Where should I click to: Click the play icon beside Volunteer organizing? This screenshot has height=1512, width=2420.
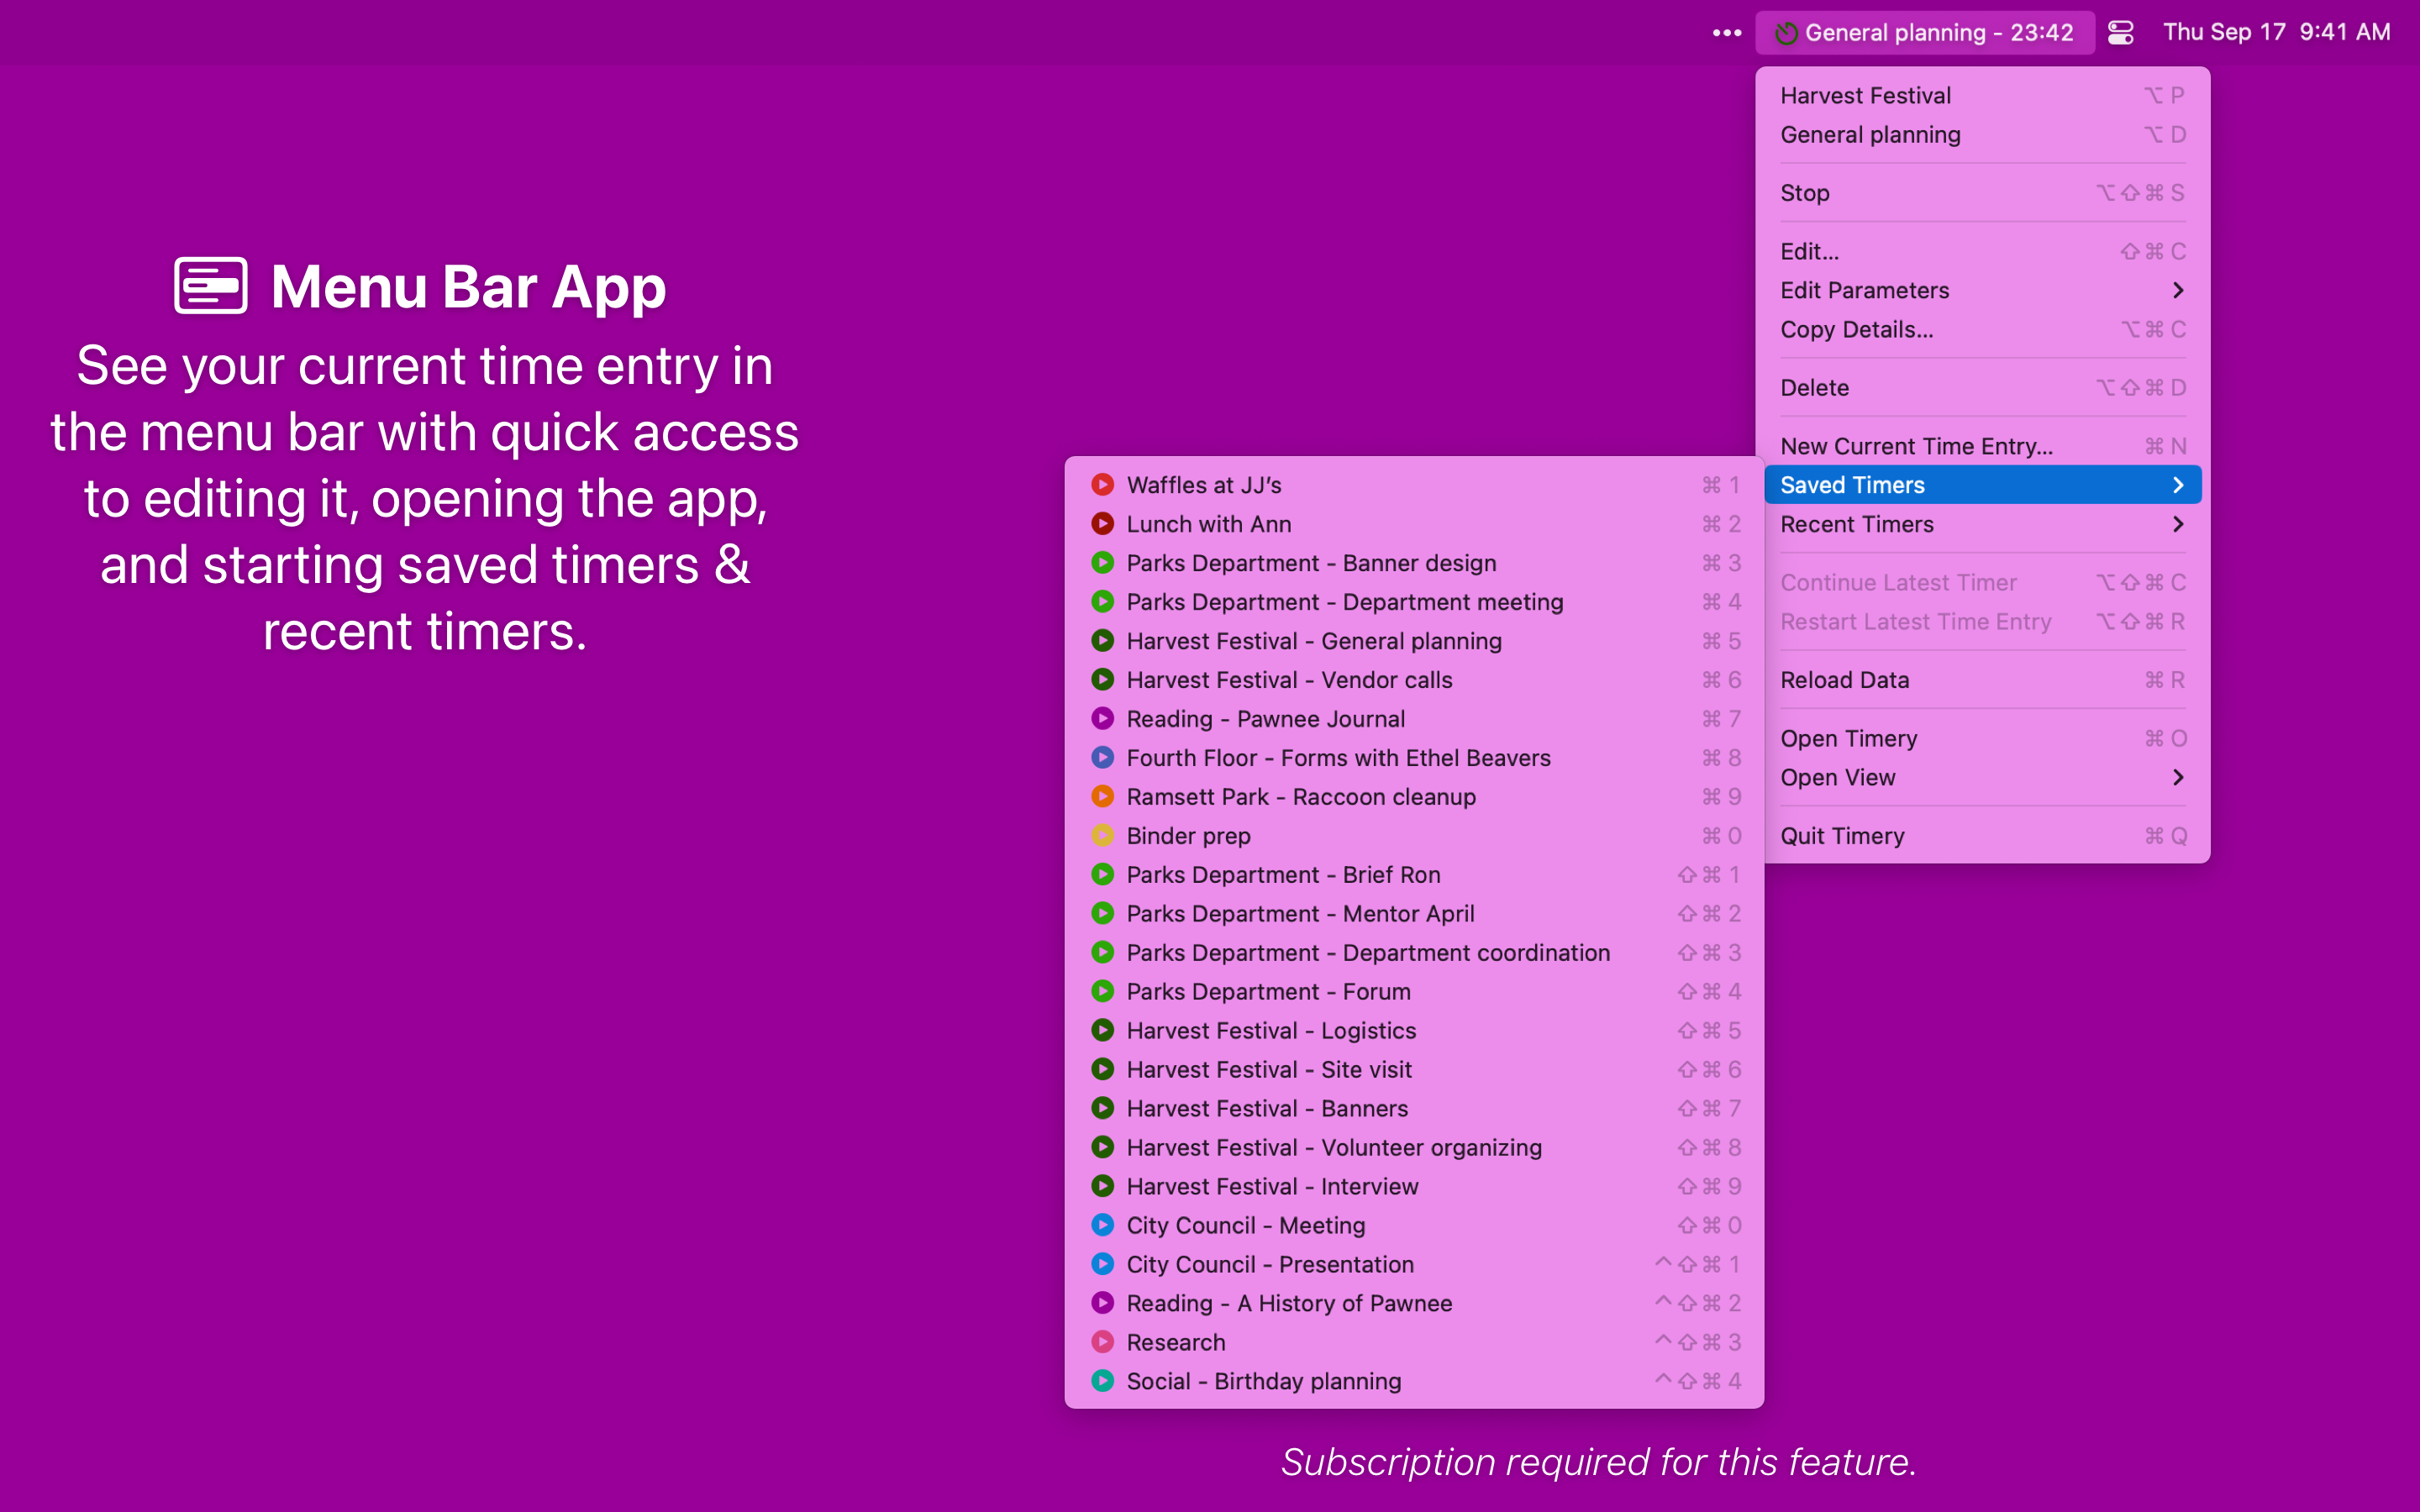[x=1102, y=1148]
